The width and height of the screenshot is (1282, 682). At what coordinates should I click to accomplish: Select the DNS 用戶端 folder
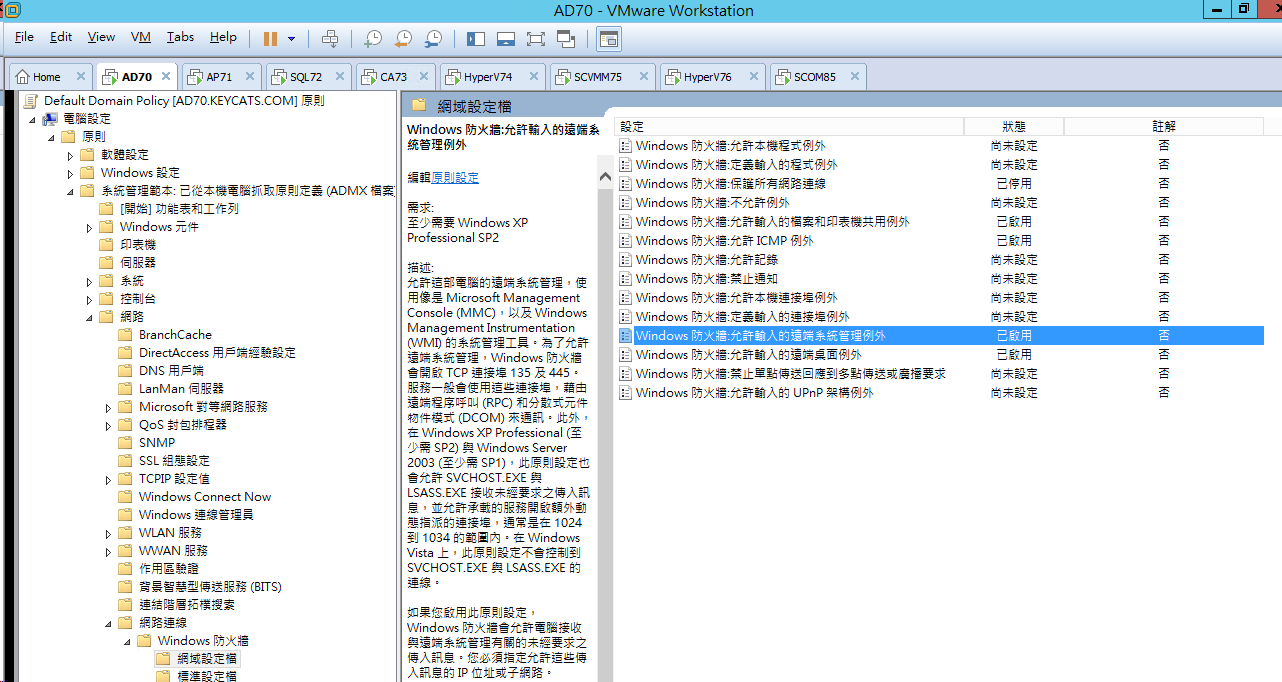[171, 371]
